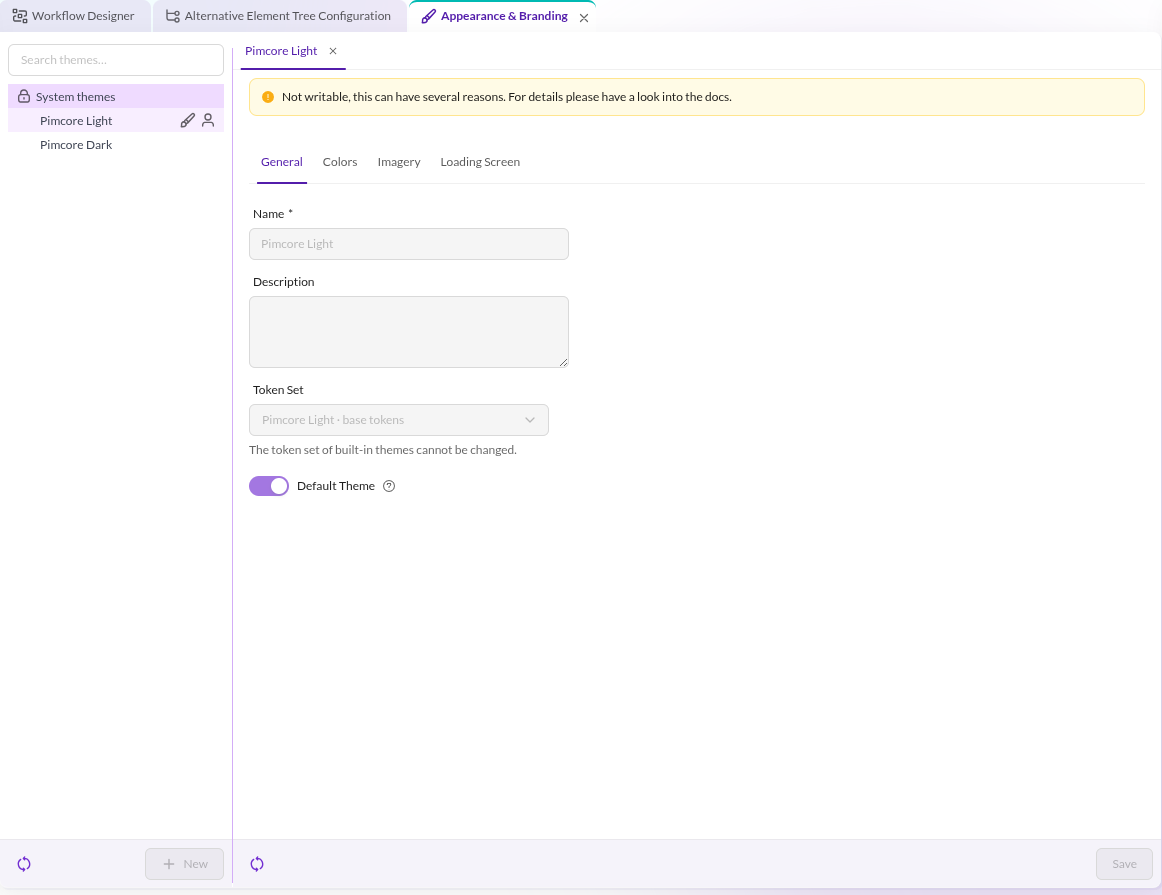This screenshot has height=895, width=1162.
Task: Toggle the Default Theme switch
Action: (x=269, y=486)
